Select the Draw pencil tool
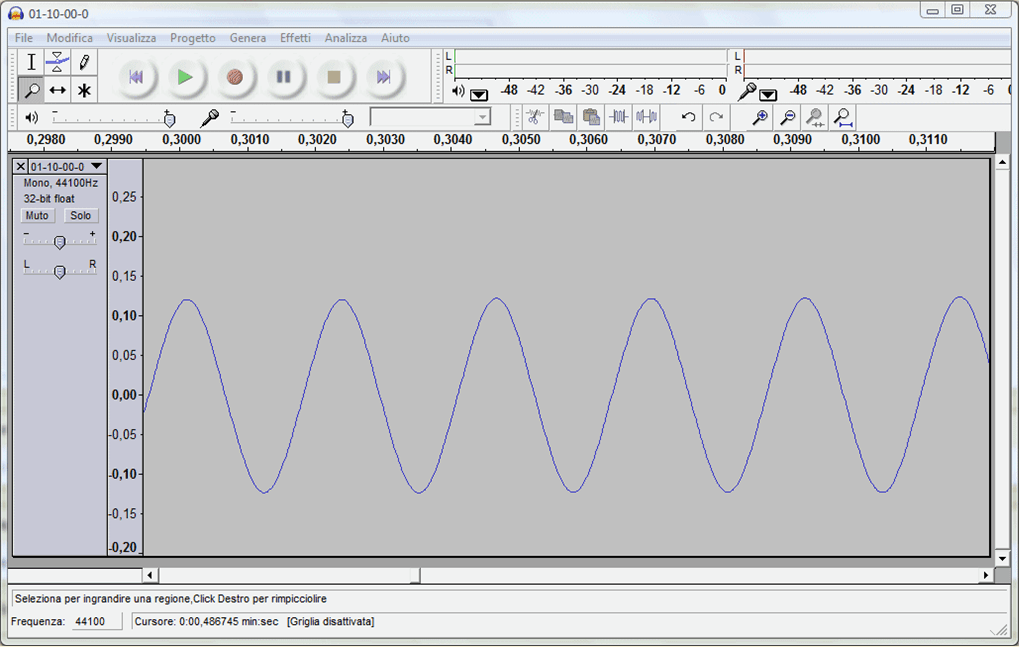The height and width of the screenshot is (647, 1019). pos(84,62)
